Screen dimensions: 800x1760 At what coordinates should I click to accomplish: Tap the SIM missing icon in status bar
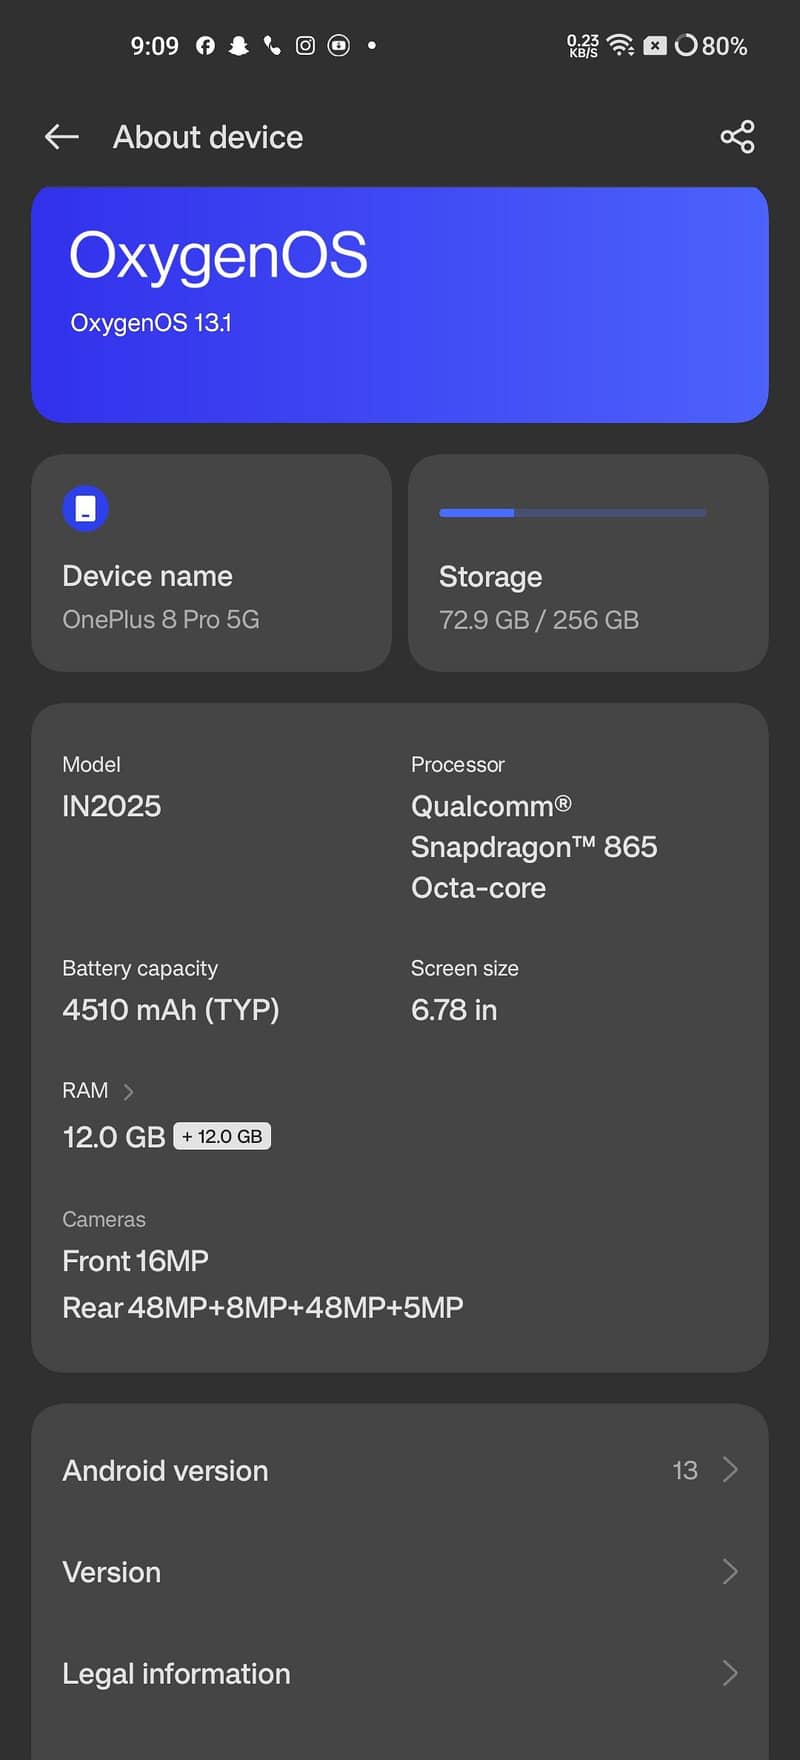(655, 45)
